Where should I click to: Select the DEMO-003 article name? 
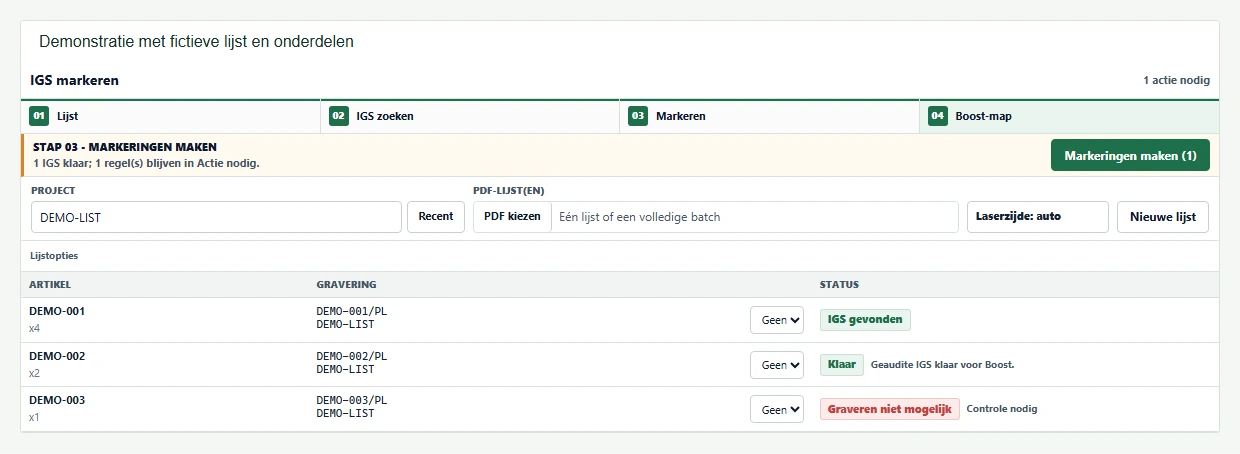click(57, 400)
